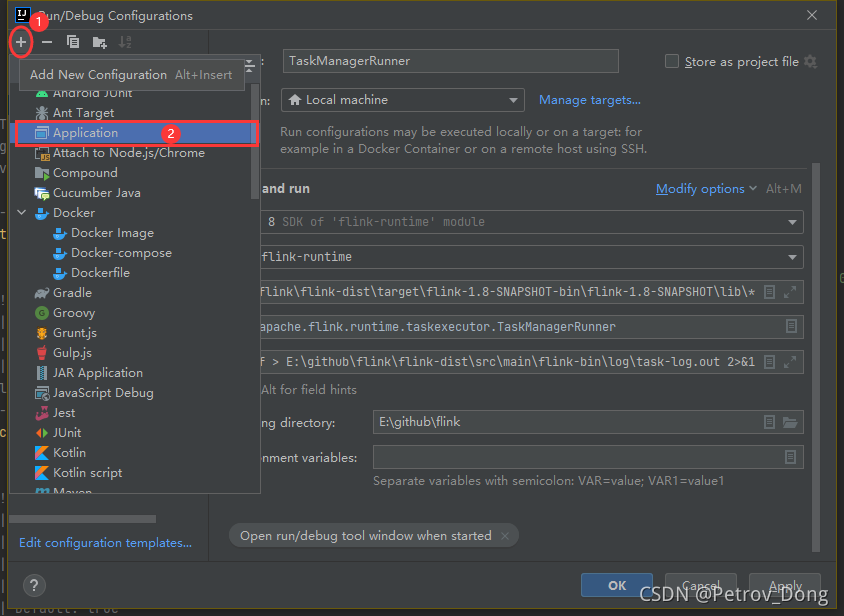
Task: Remove the Open run/debug tool window option
Action: pyautogui.click(x=506, y=536)
